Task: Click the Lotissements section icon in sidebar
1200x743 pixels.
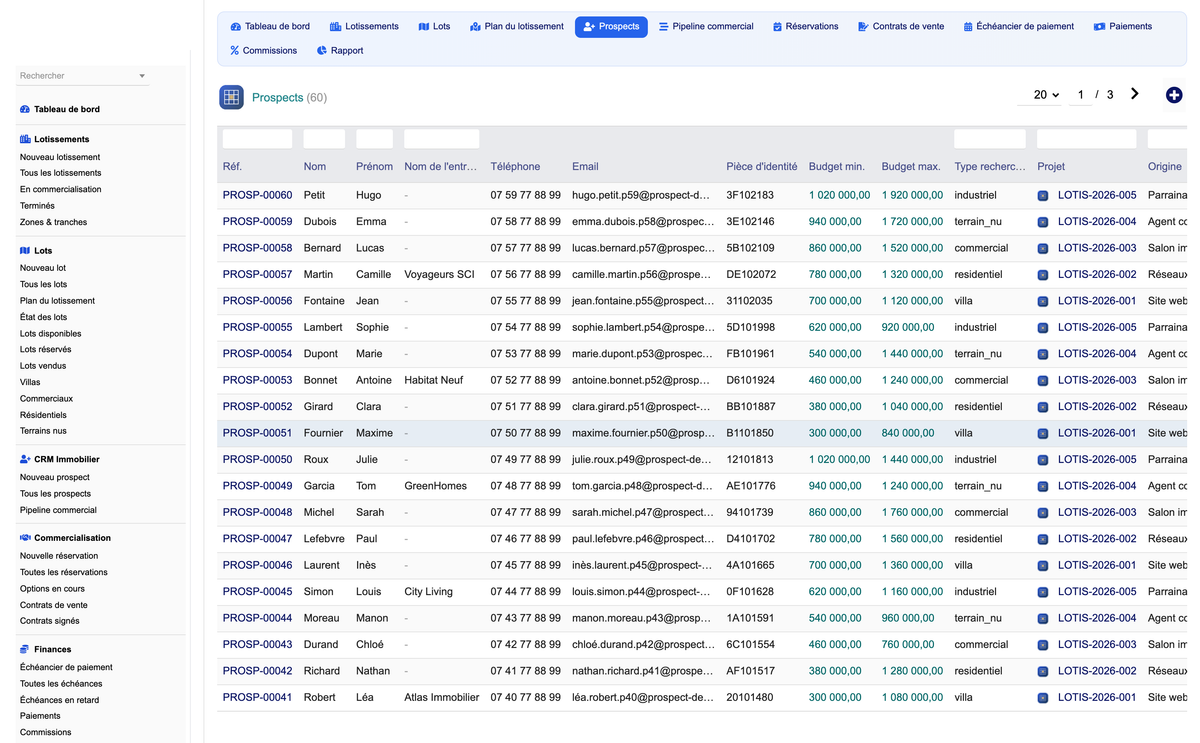Action: click(x=25, y=139)
